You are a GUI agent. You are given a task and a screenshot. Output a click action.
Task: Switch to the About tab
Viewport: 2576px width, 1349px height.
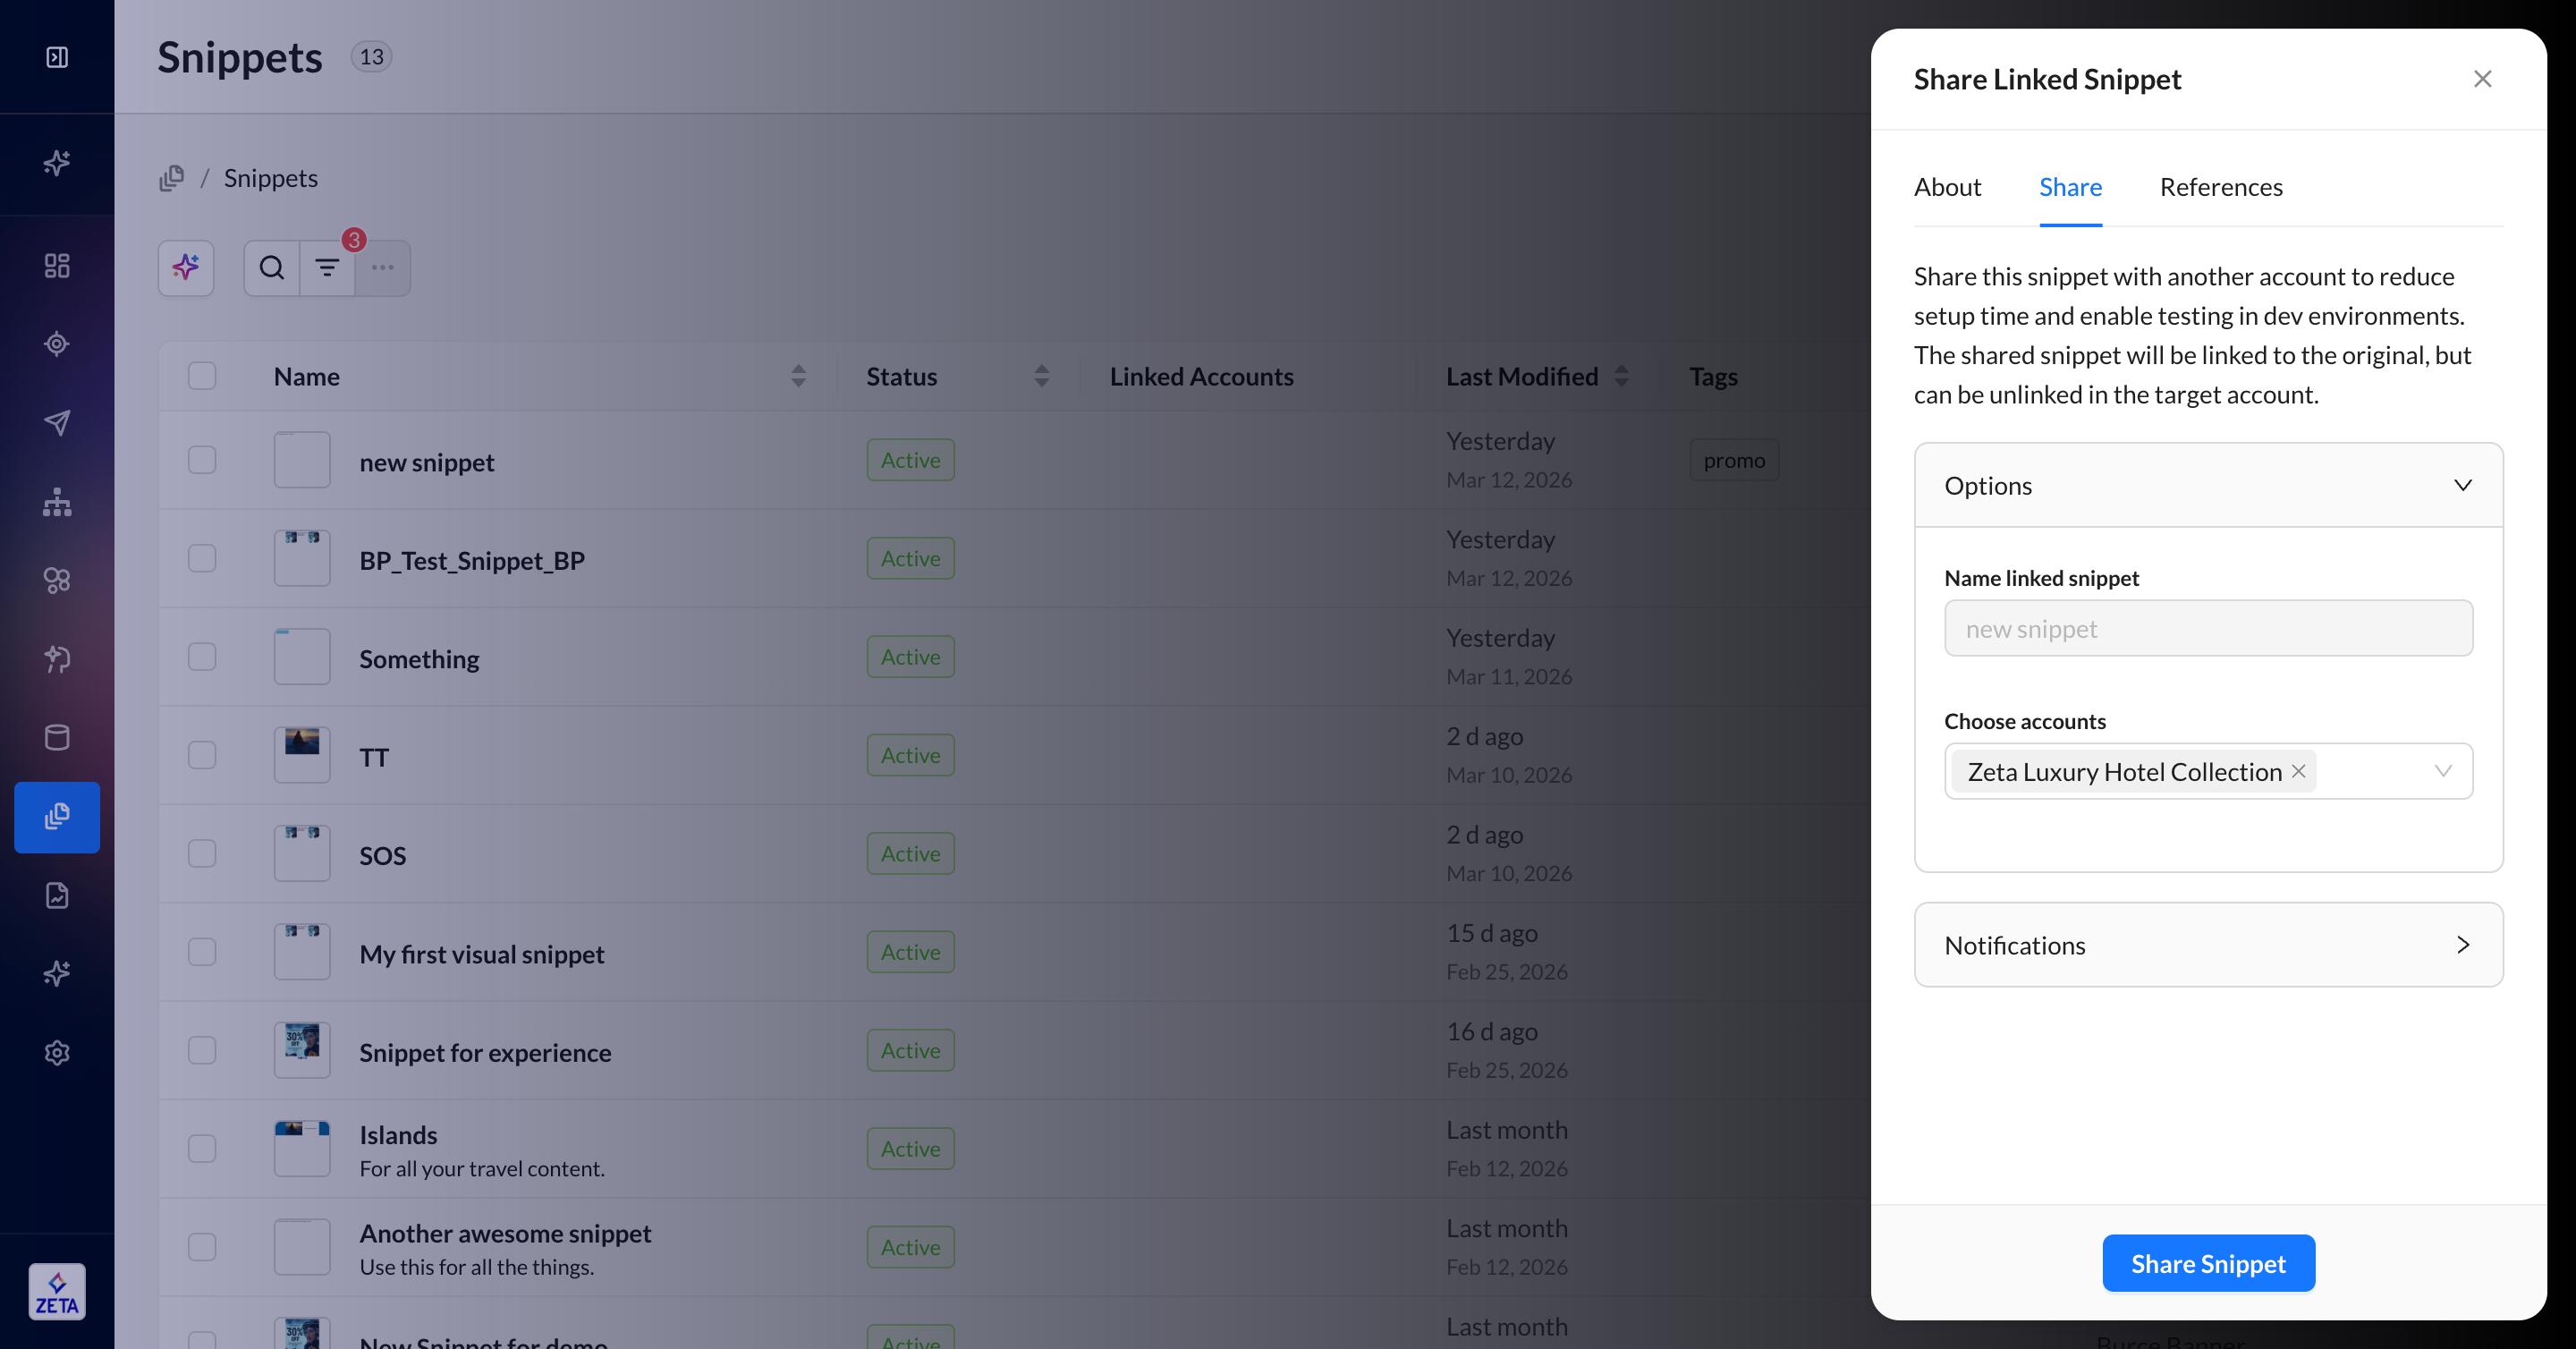[x=1947, y=187]
